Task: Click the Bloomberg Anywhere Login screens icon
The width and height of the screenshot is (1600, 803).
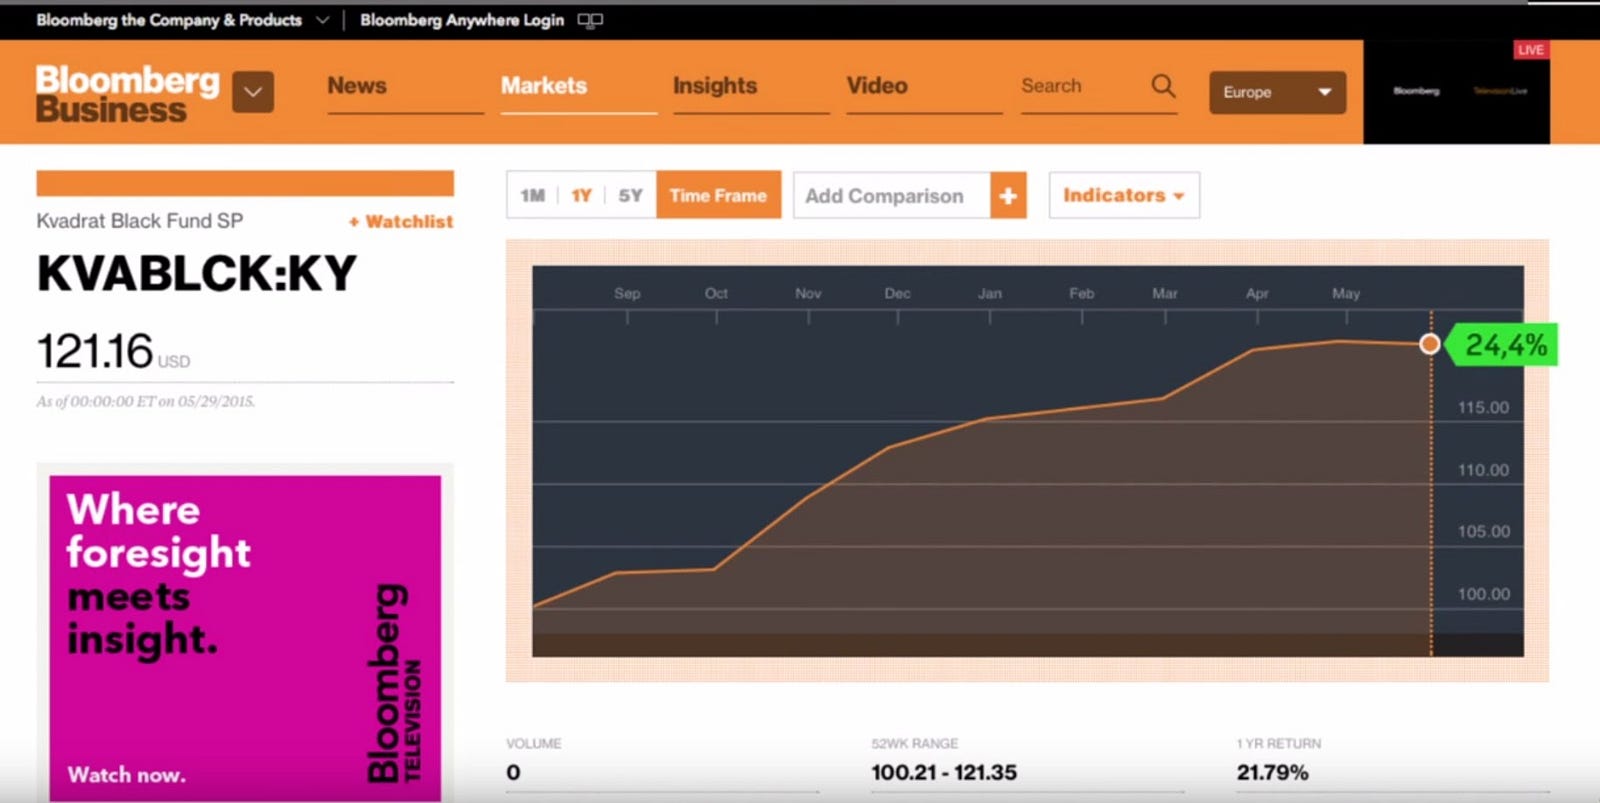Action: pyautogui.click(x=590, y=20)
